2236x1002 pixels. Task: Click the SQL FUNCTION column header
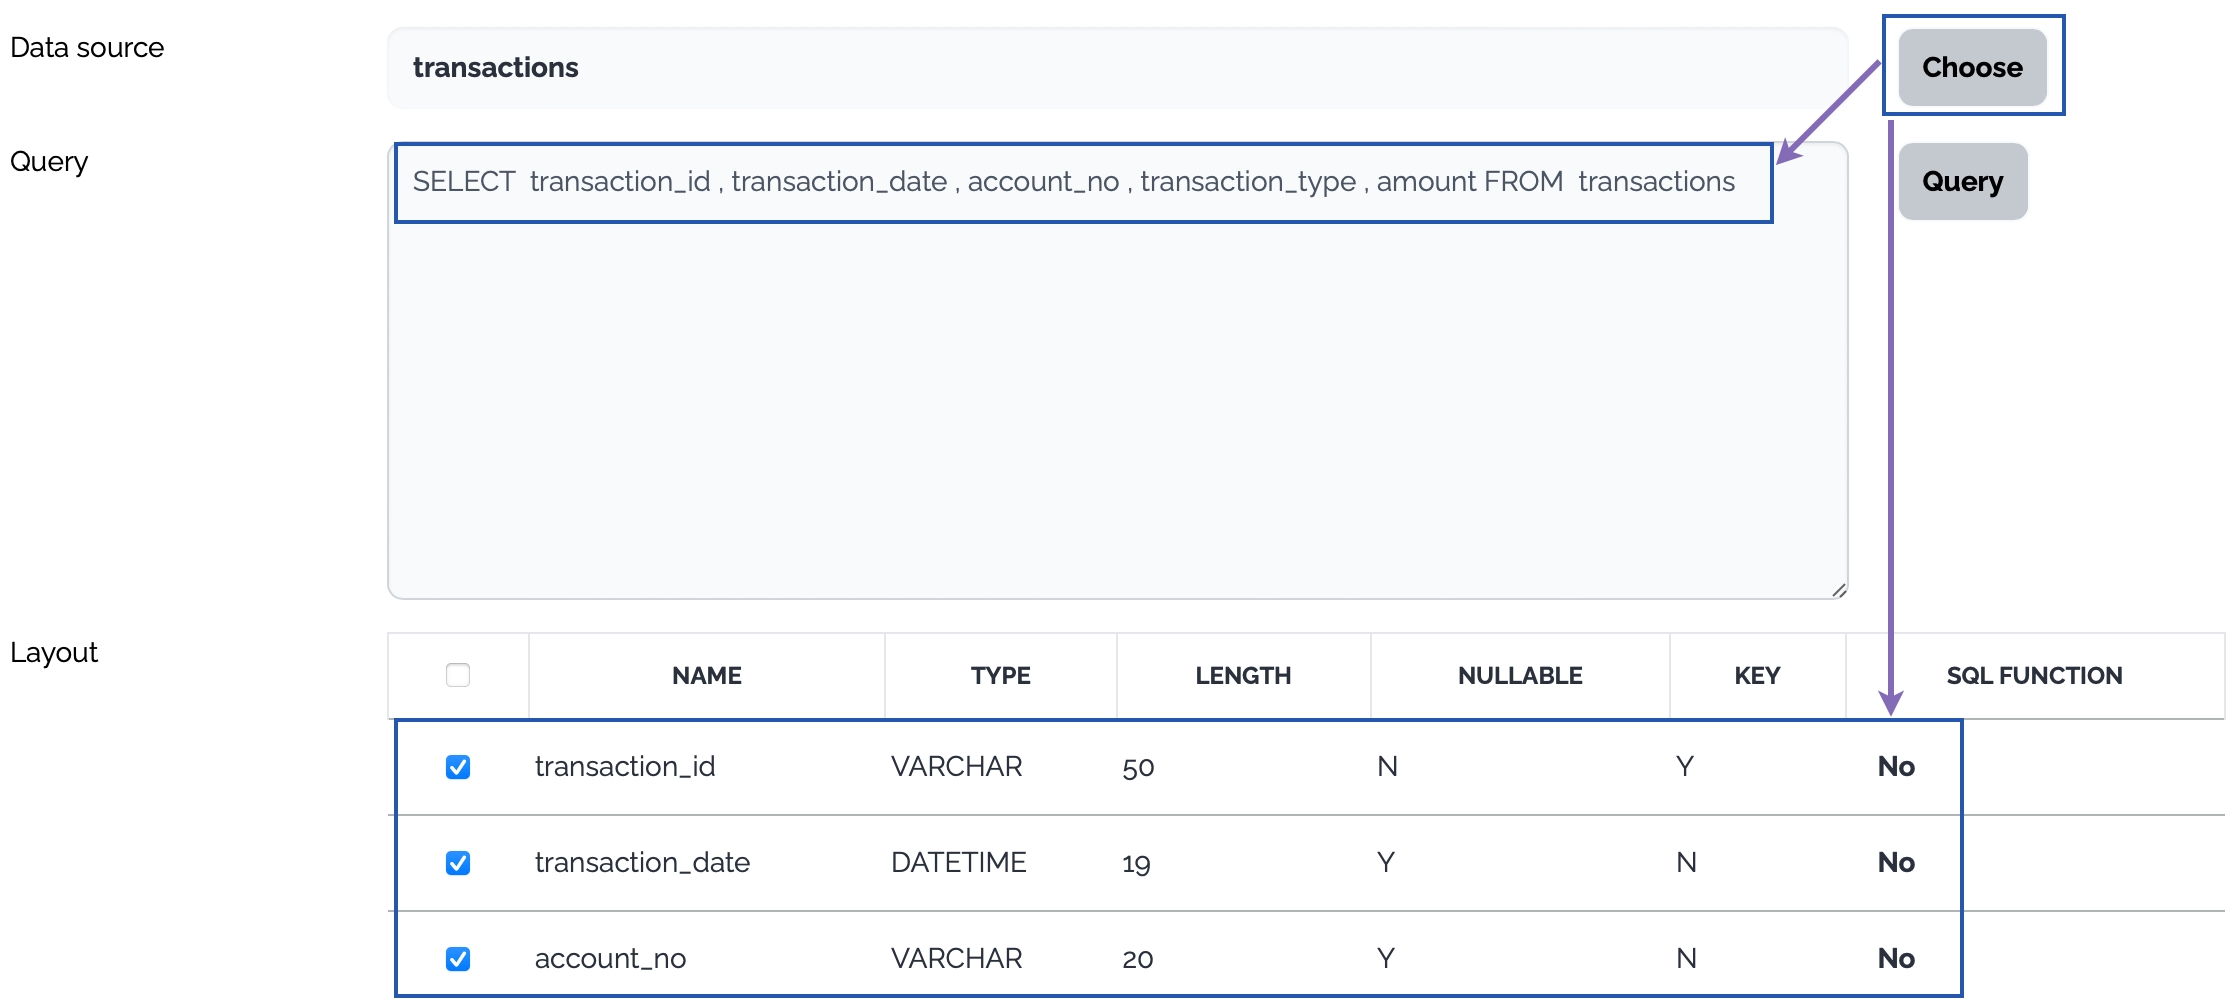coord(2034,676)
